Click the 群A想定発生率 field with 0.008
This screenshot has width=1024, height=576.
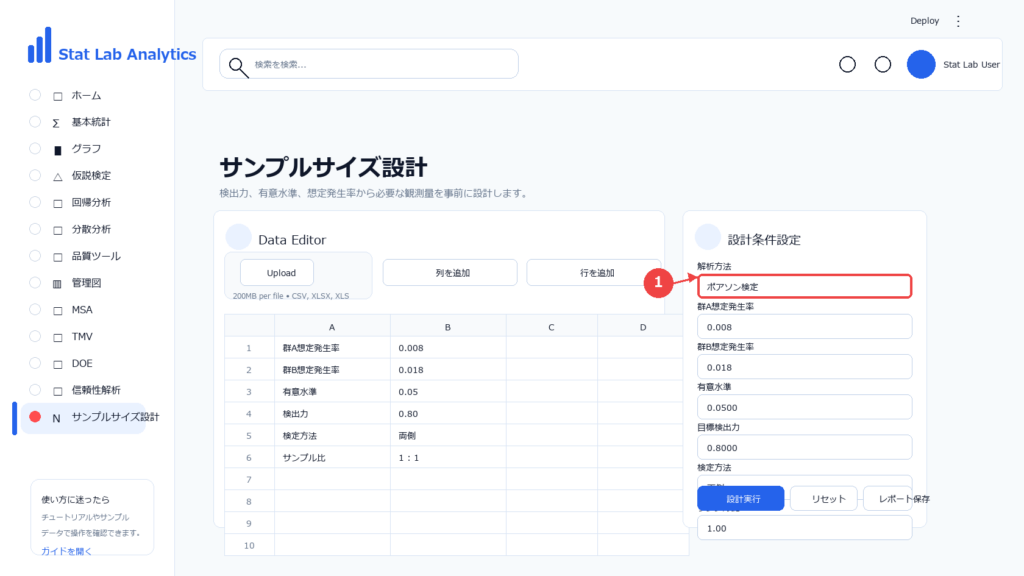[805, 327]
